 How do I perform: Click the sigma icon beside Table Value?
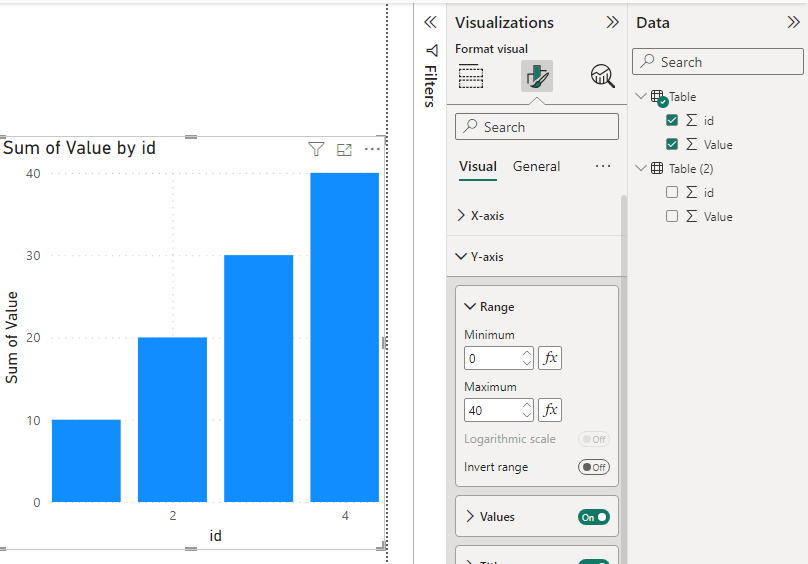click(692, 144)
